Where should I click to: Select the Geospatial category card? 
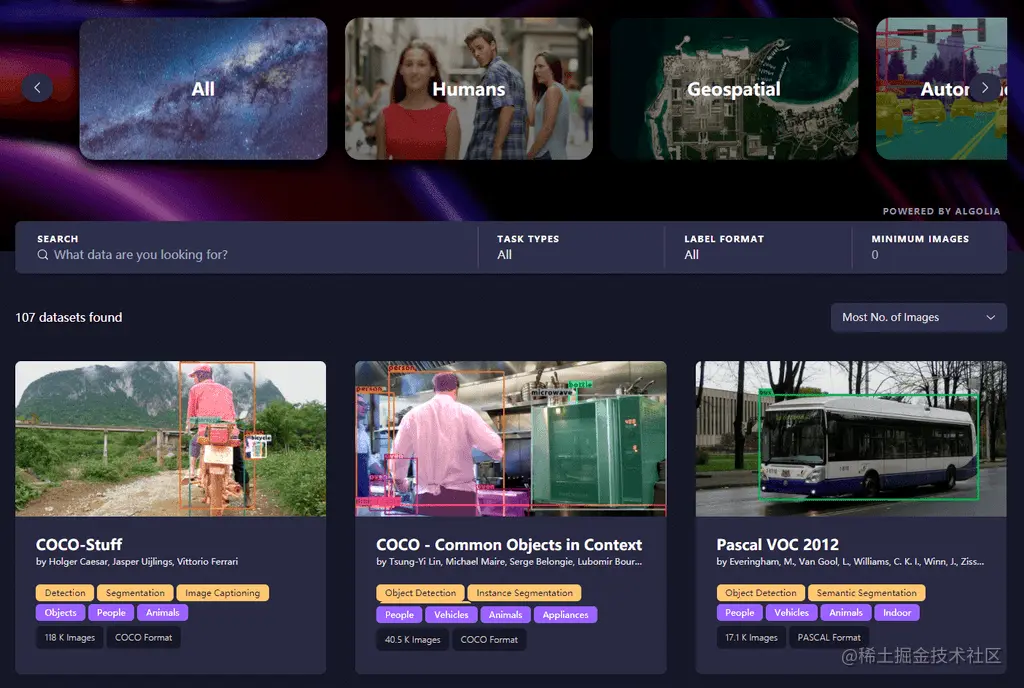pyautogui.click(x=734, y=89)
